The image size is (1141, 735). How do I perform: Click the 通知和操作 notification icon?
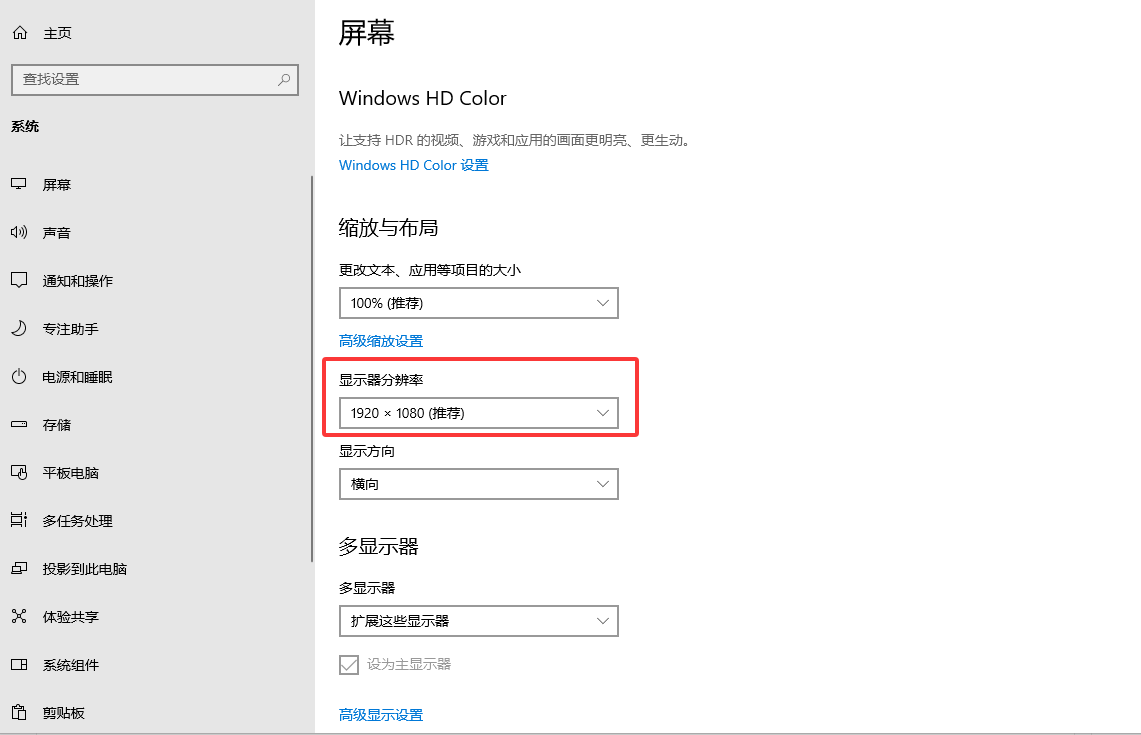[x=19, y=281]
